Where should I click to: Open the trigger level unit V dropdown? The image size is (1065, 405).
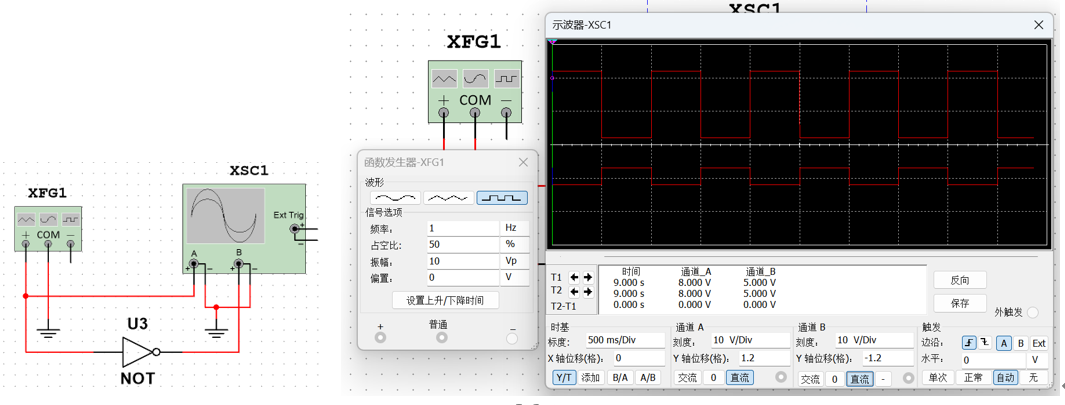(x=1037, y=358)
